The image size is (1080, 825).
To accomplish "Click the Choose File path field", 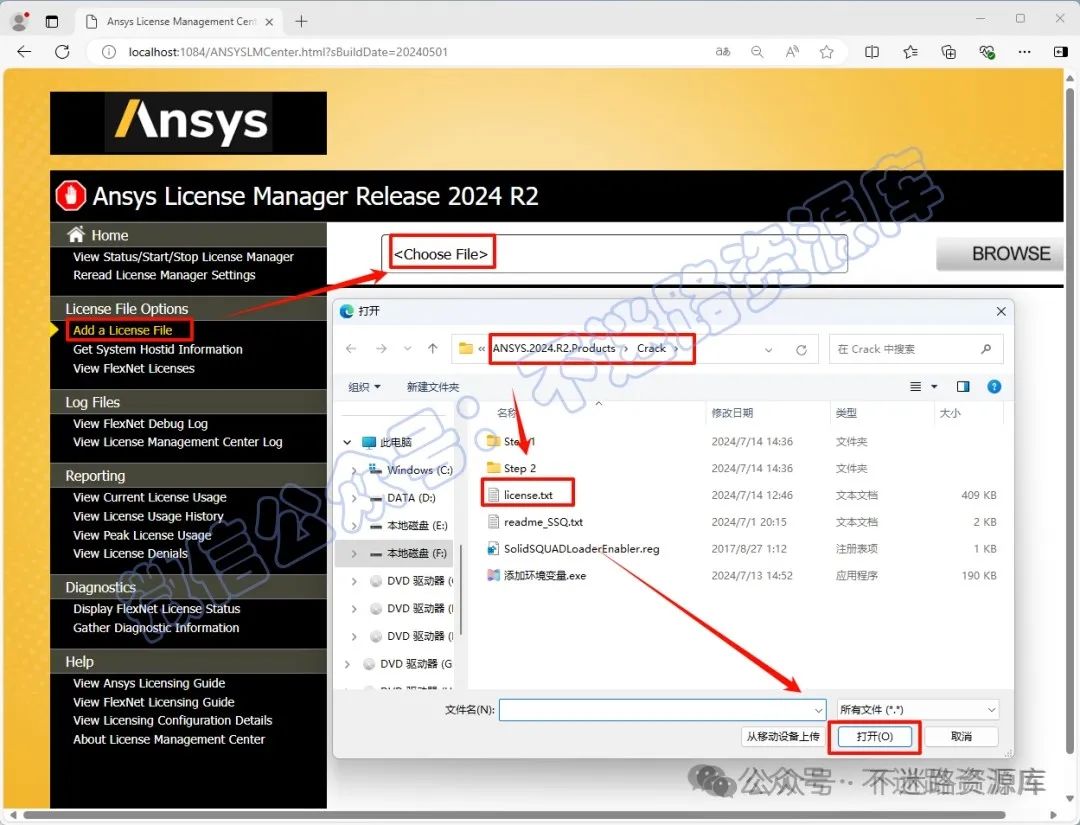I will click(x=614, y=253).
